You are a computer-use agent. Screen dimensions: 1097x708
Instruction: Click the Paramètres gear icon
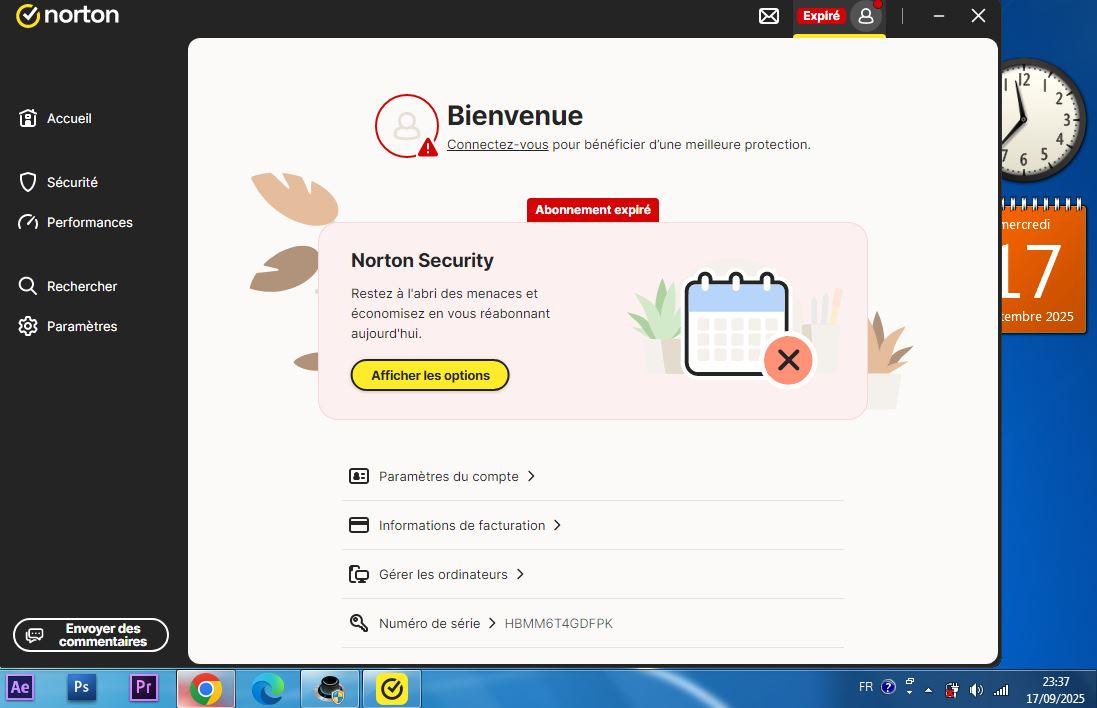coord(27,326)
